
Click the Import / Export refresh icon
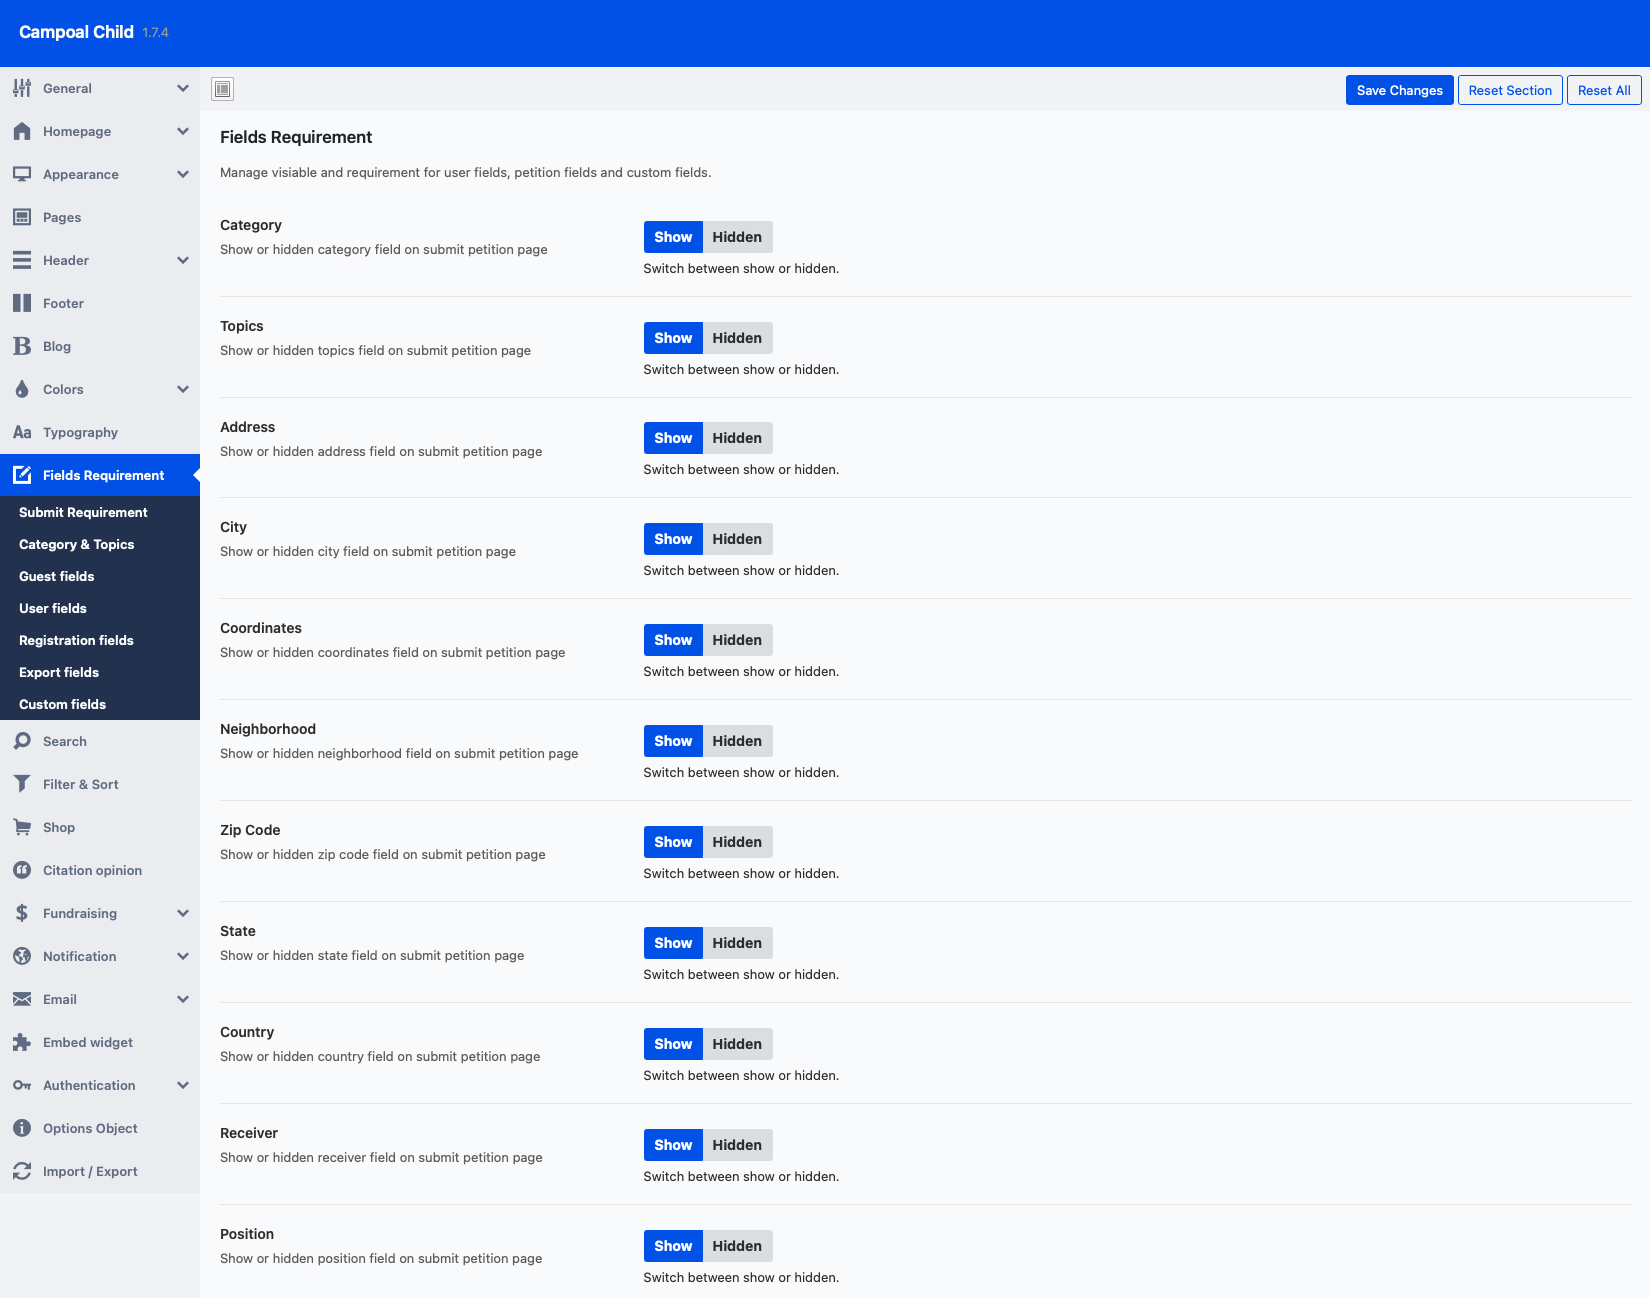(22, 1171)
